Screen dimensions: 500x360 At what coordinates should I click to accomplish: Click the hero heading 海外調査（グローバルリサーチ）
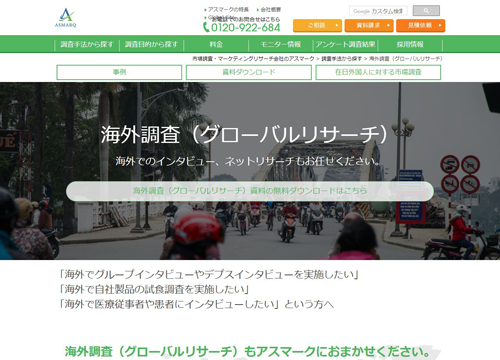point(245,135)
